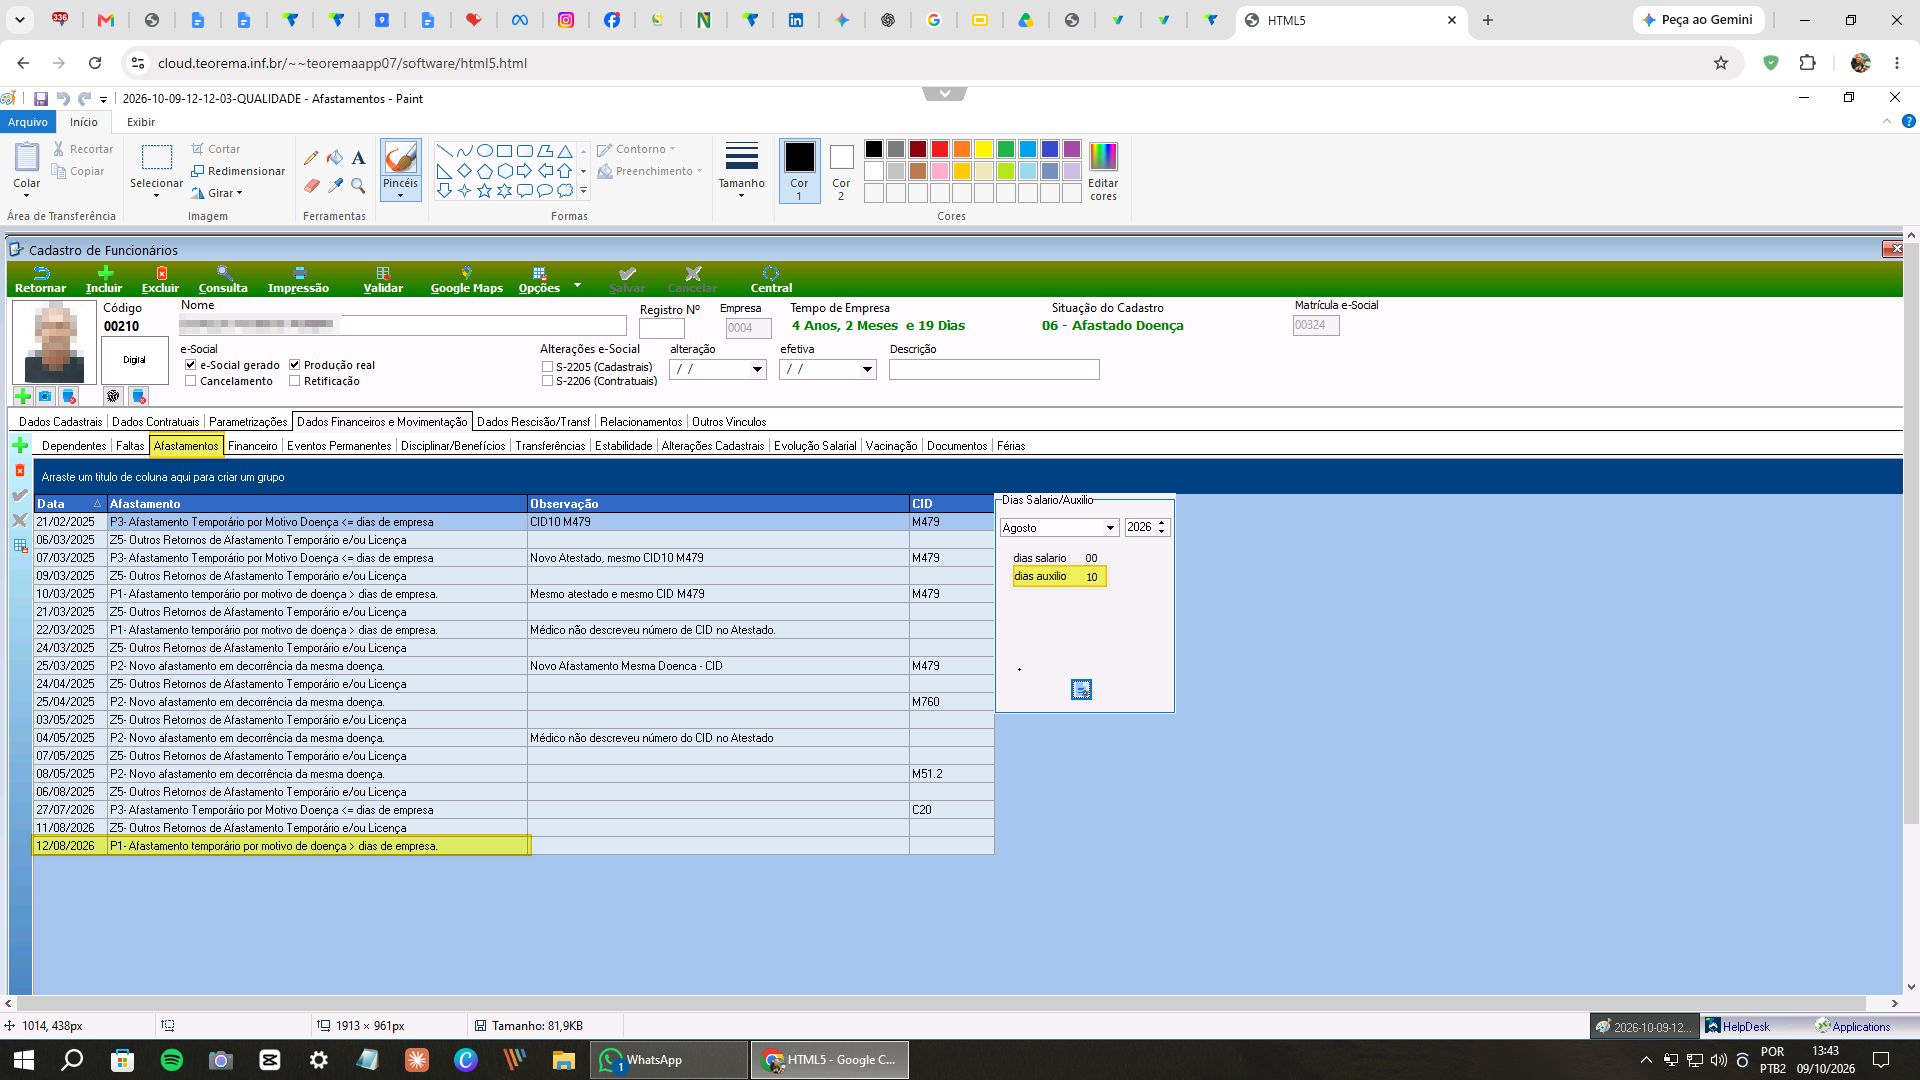
Task: Click the Selecionar button in Paint
Action: (x=156, y=171)
